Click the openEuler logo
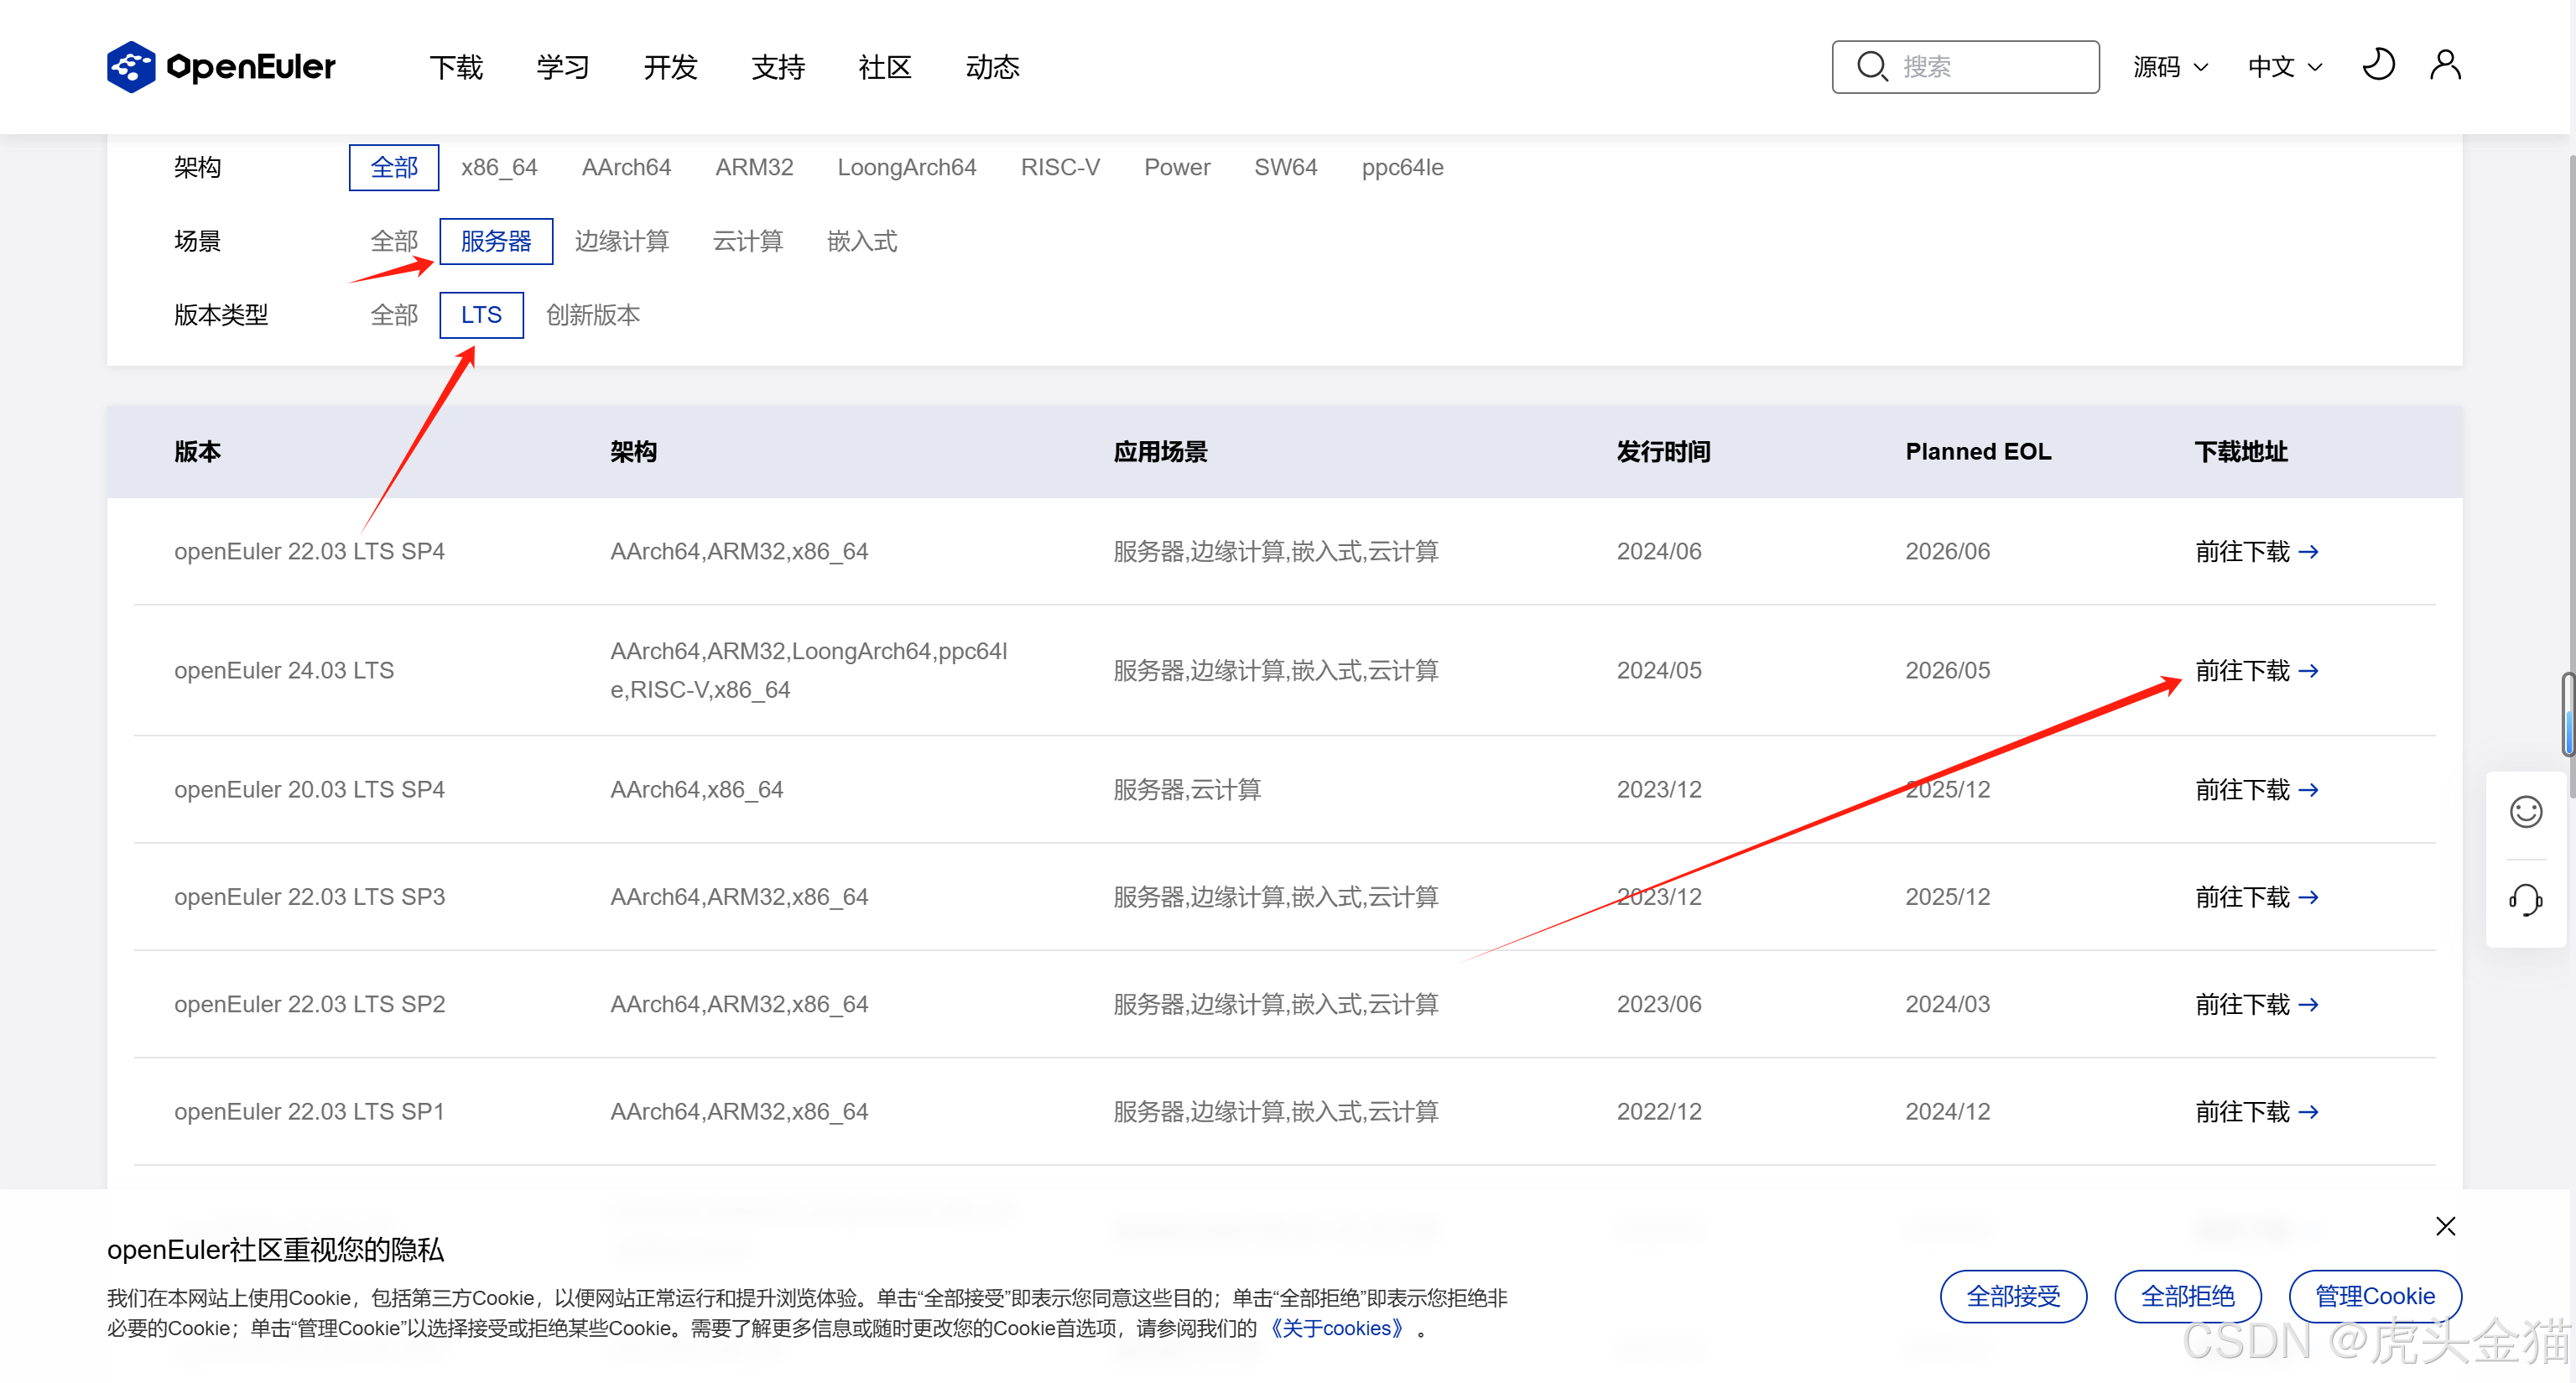This screenshot has height=1383, width=2576. 221,66
